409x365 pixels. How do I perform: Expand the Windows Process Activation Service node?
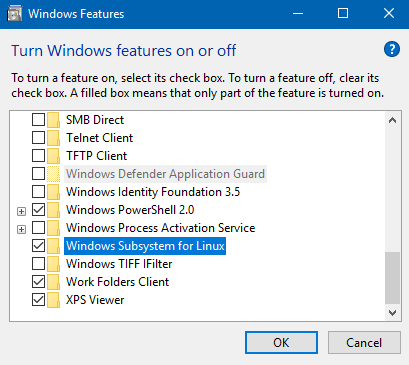click(x=22, y=229)
